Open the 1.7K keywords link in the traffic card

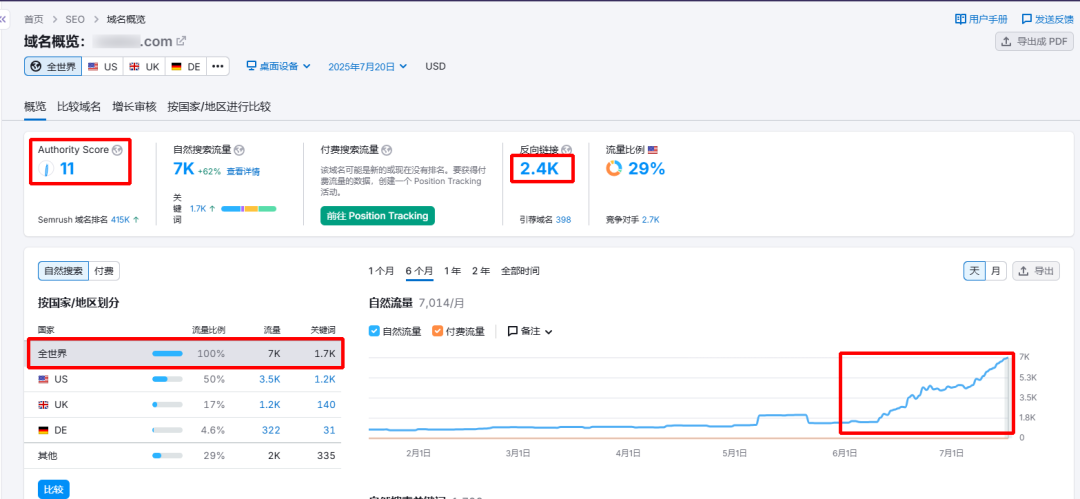tap(198, 207)
